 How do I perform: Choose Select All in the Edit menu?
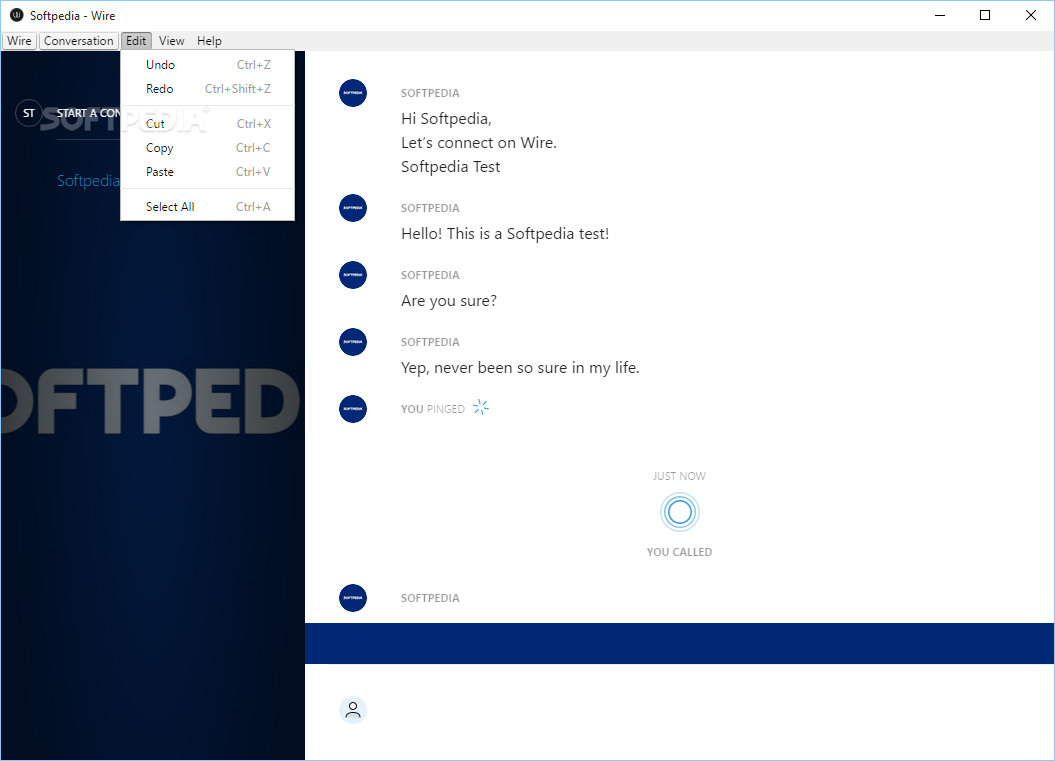coord(207,207)
